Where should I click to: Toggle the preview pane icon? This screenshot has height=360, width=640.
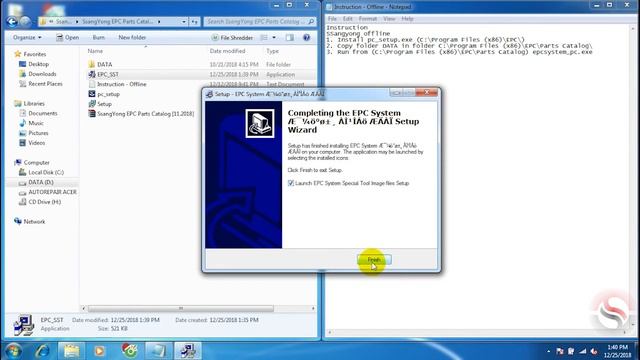289,38
